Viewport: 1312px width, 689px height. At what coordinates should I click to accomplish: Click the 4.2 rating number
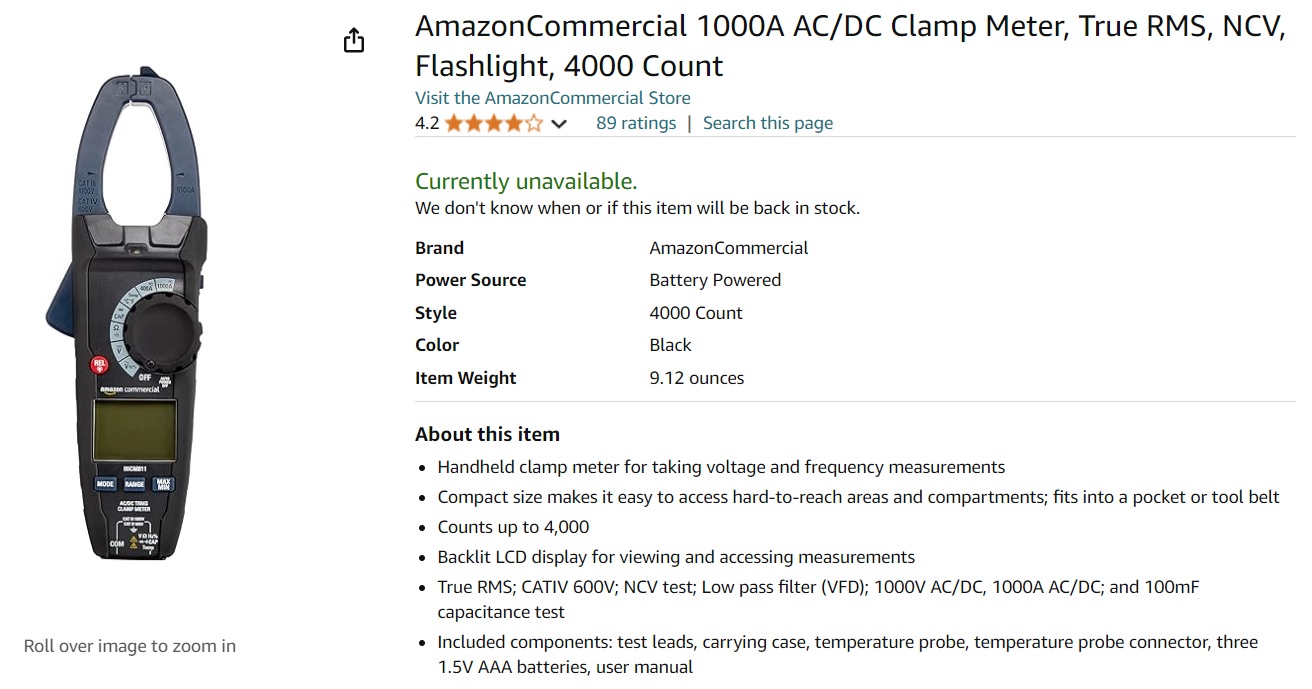click(427, 123)
